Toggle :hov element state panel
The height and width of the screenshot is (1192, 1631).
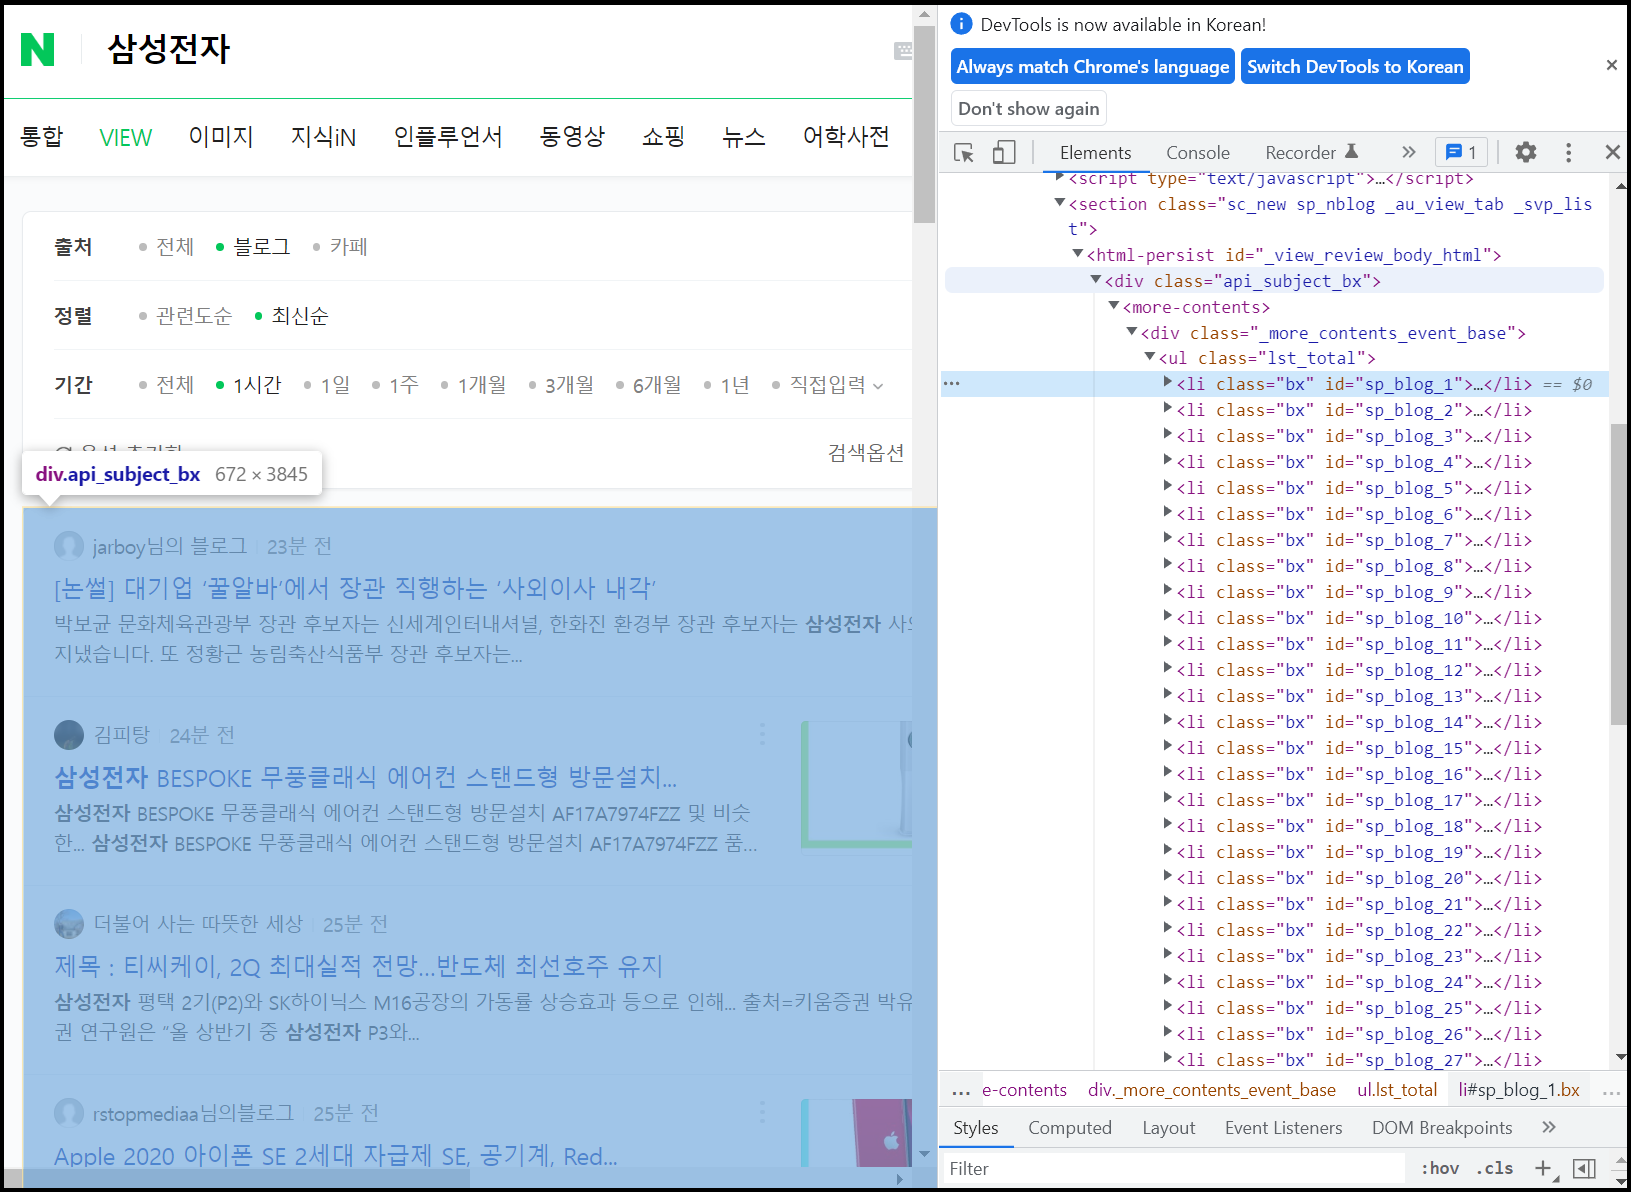tap(1440, 1168)
